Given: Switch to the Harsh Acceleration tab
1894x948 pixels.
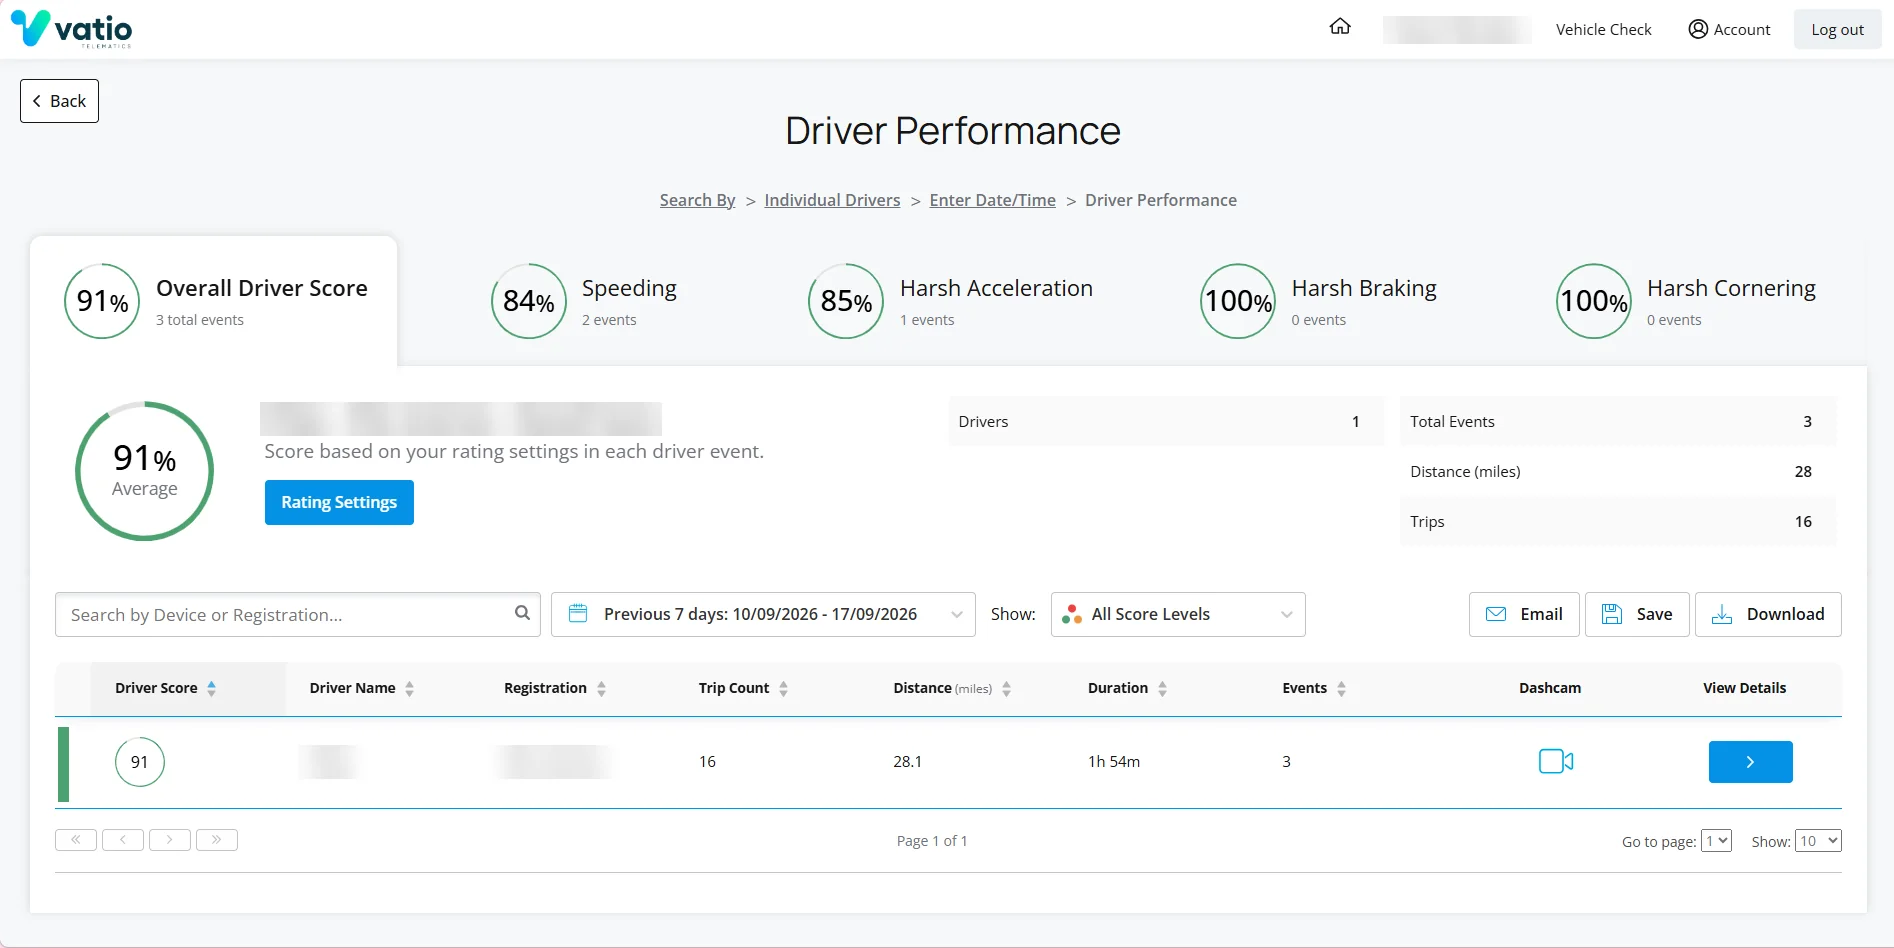Looking at the screenshot, I should tap(950, 301).
